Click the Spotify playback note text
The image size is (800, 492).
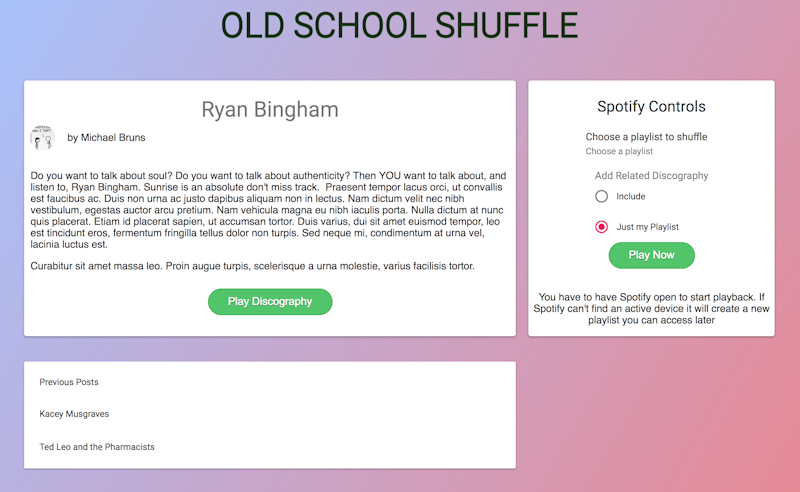[652, 308]
